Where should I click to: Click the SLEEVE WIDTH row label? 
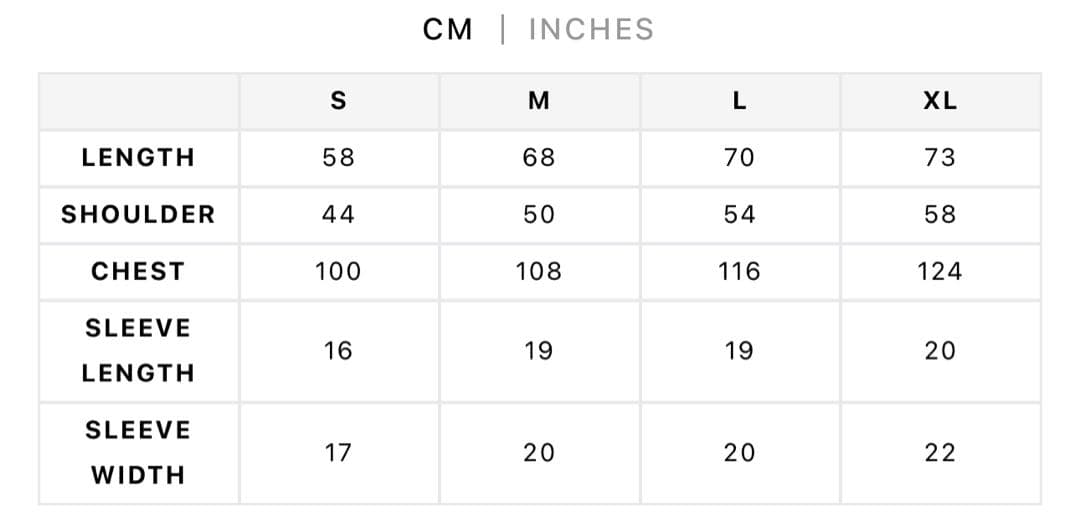(x=138, y=452)
